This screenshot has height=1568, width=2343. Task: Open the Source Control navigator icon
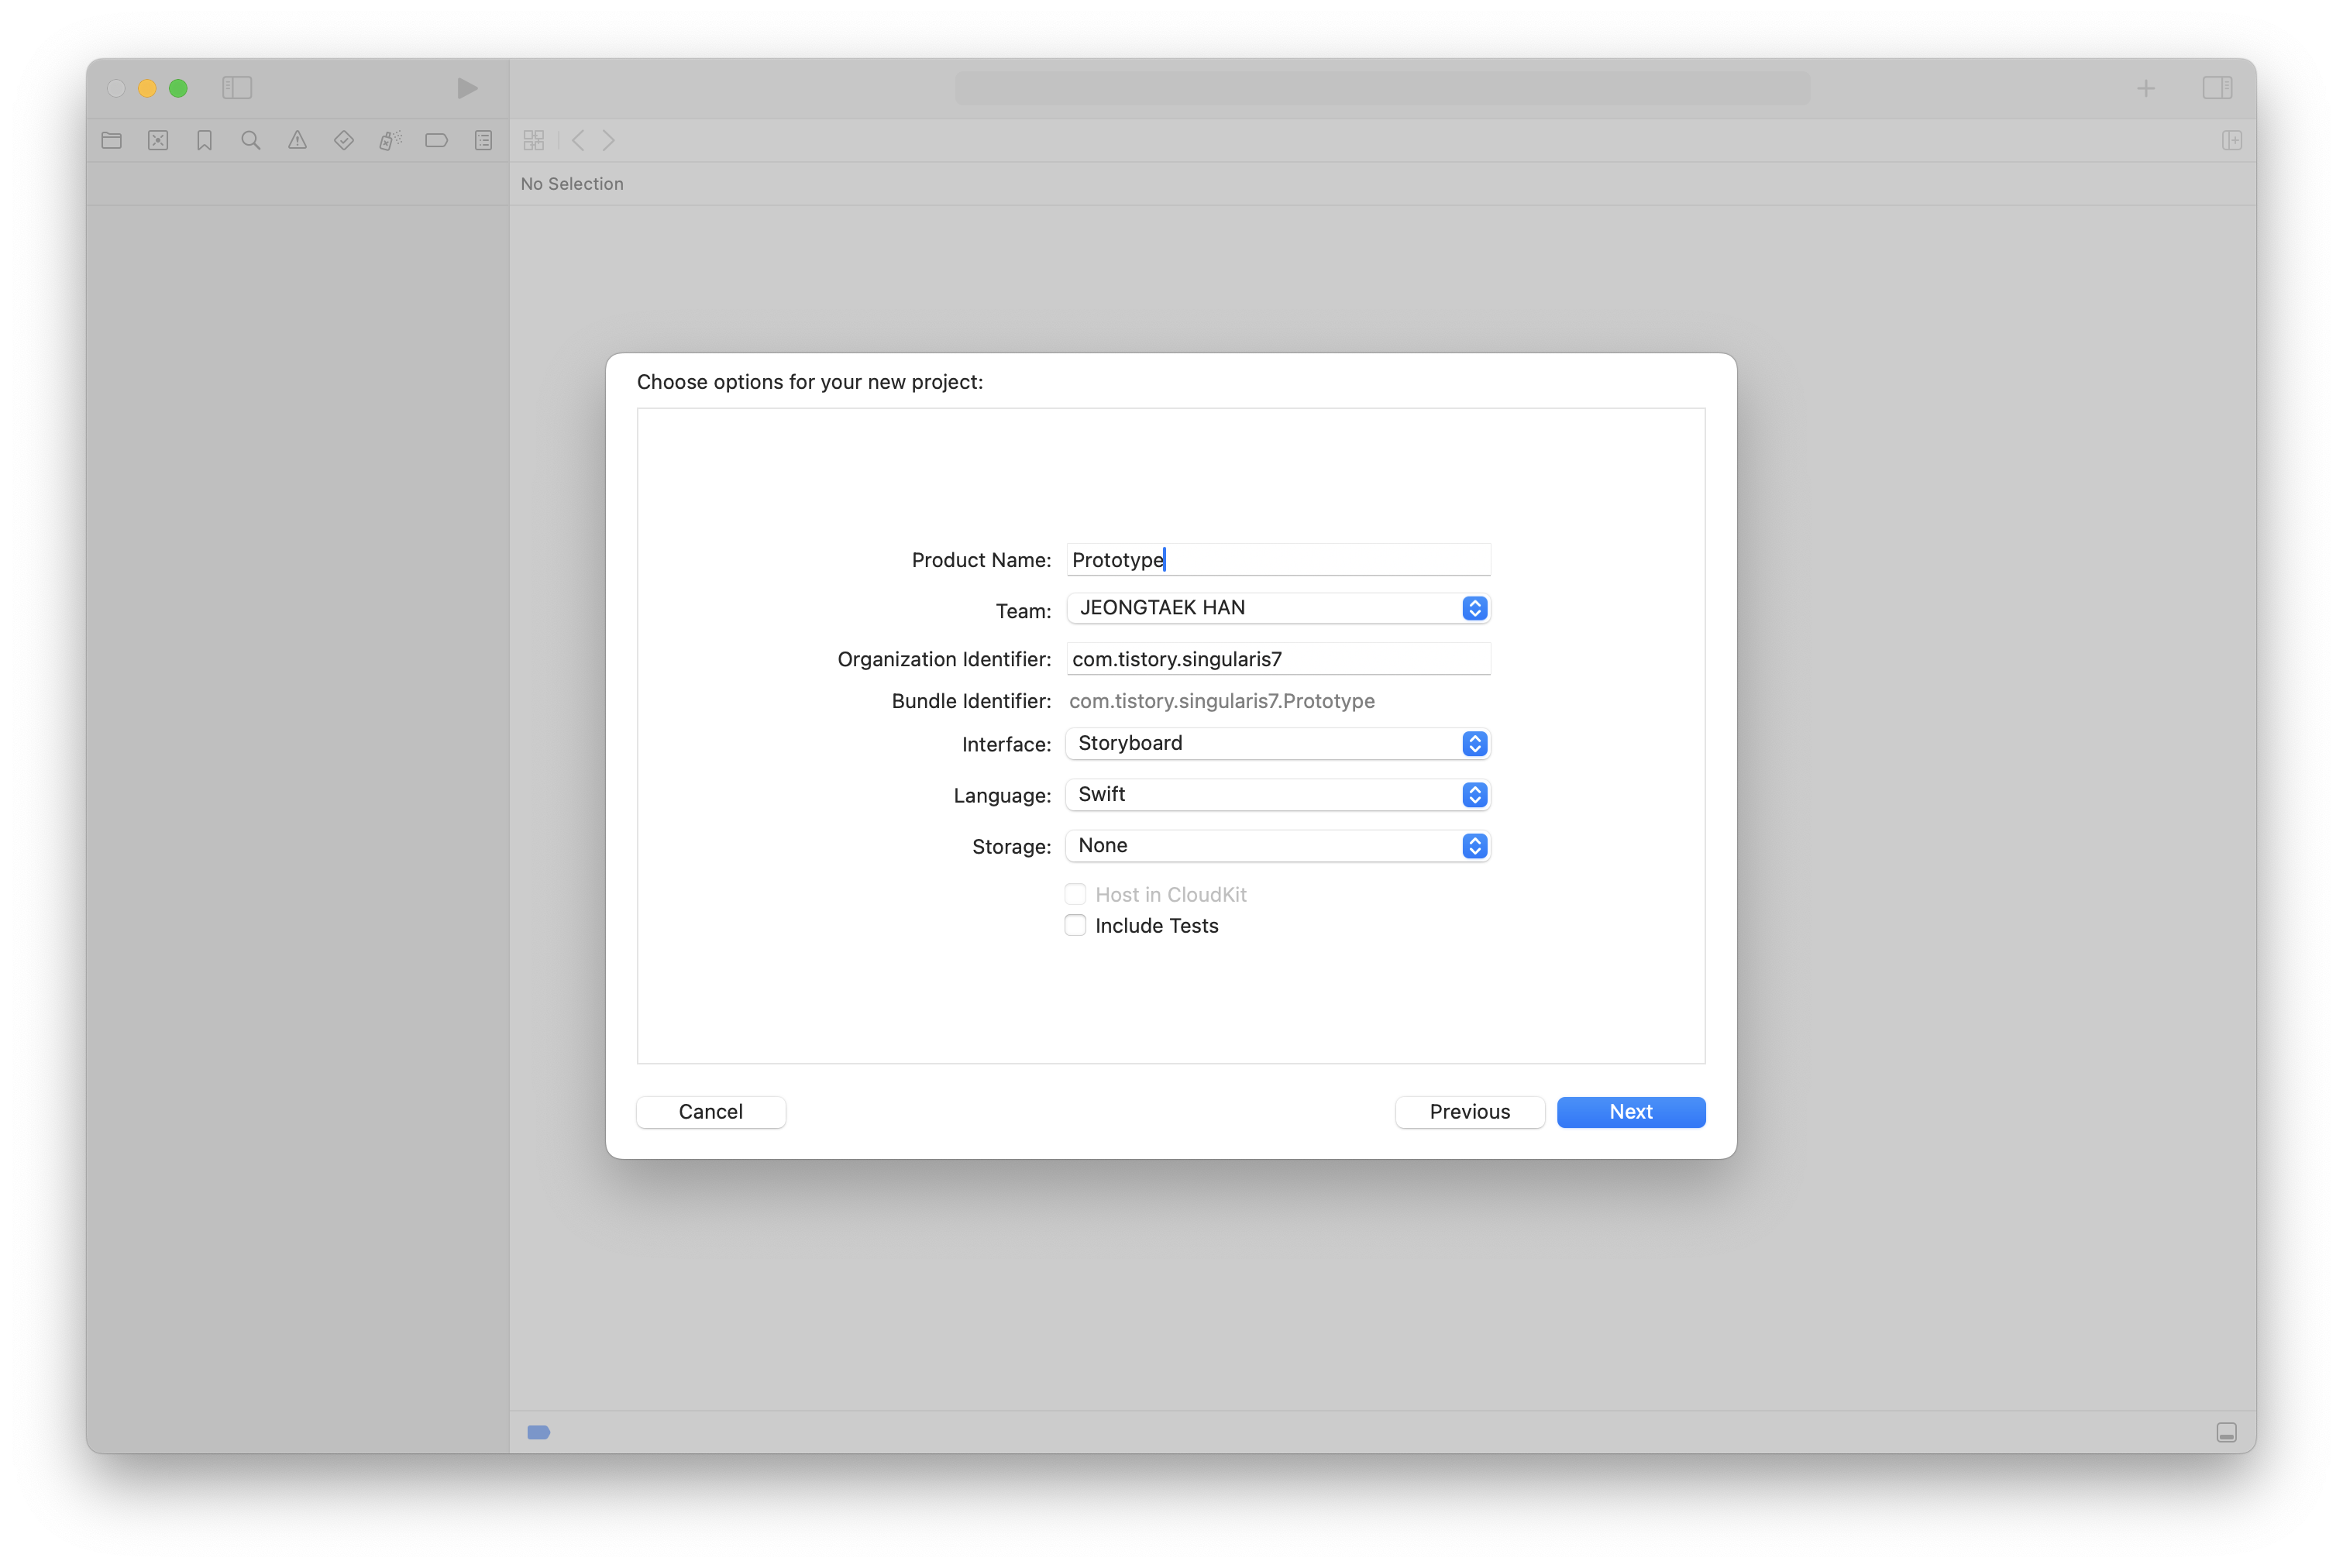pos(158,141)
